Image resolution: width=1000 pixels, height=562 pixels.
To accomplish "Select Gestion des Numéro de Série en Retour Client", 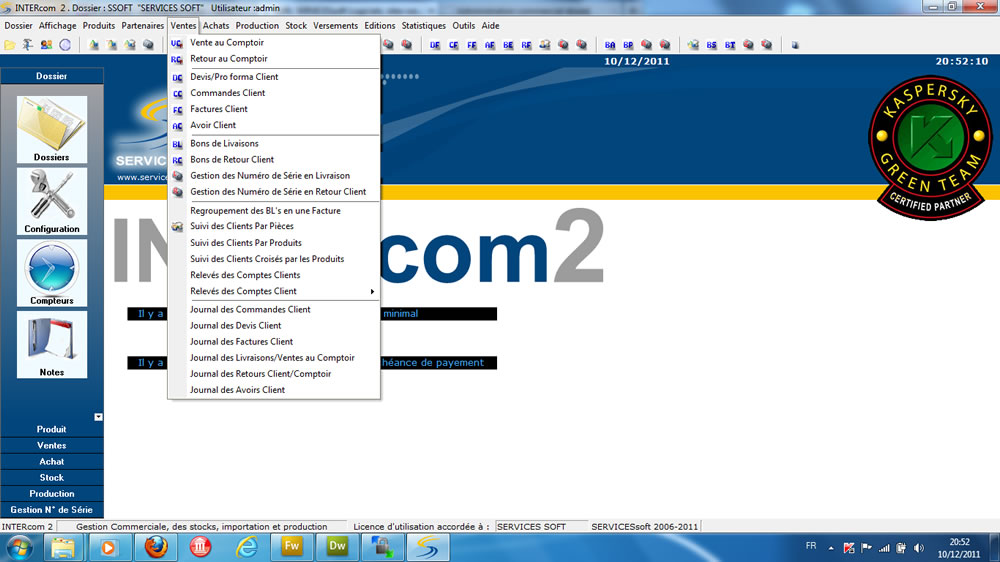I will [x=274, y=192].
